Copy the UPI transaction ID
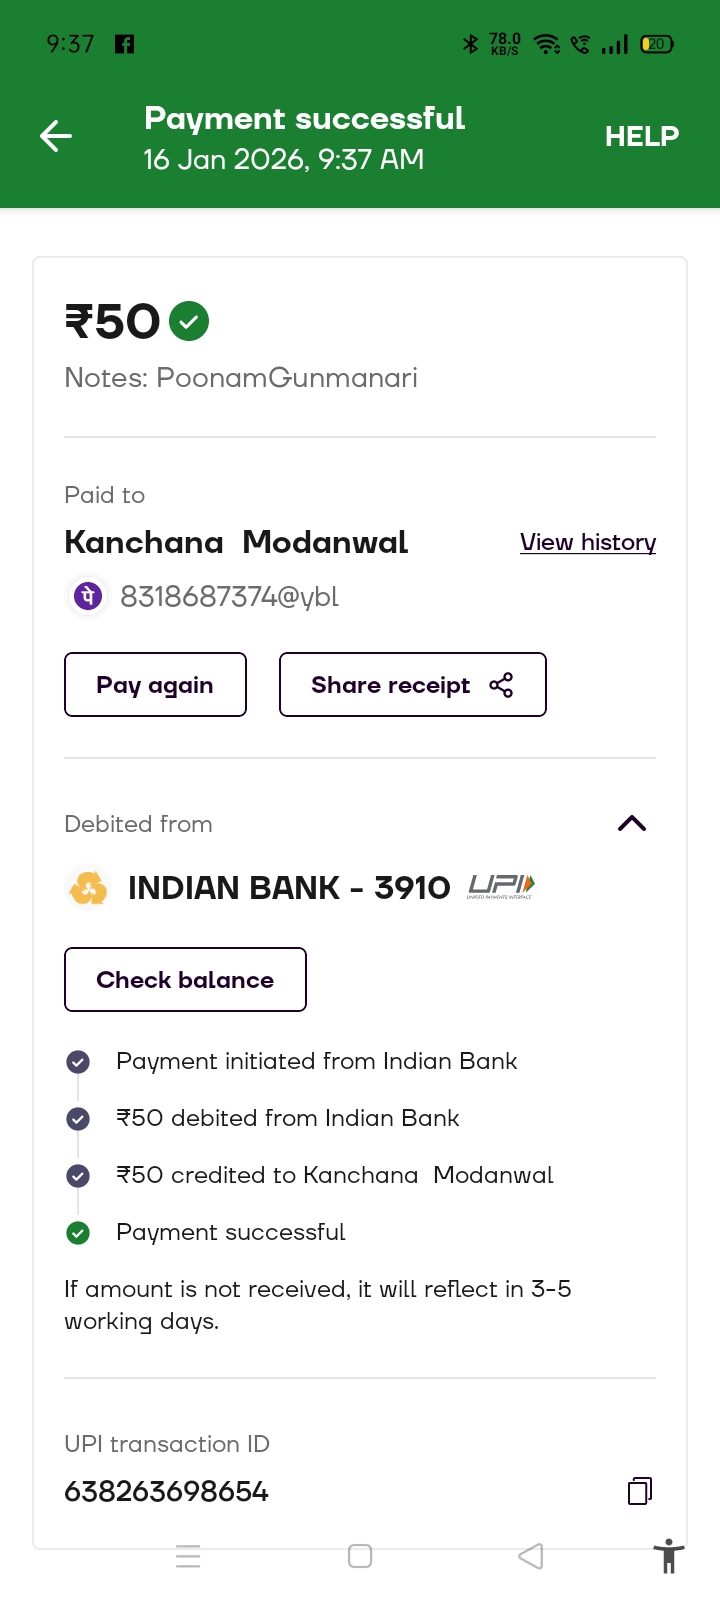Viewport: 720px width, 1600px height. click(640, 1491)
